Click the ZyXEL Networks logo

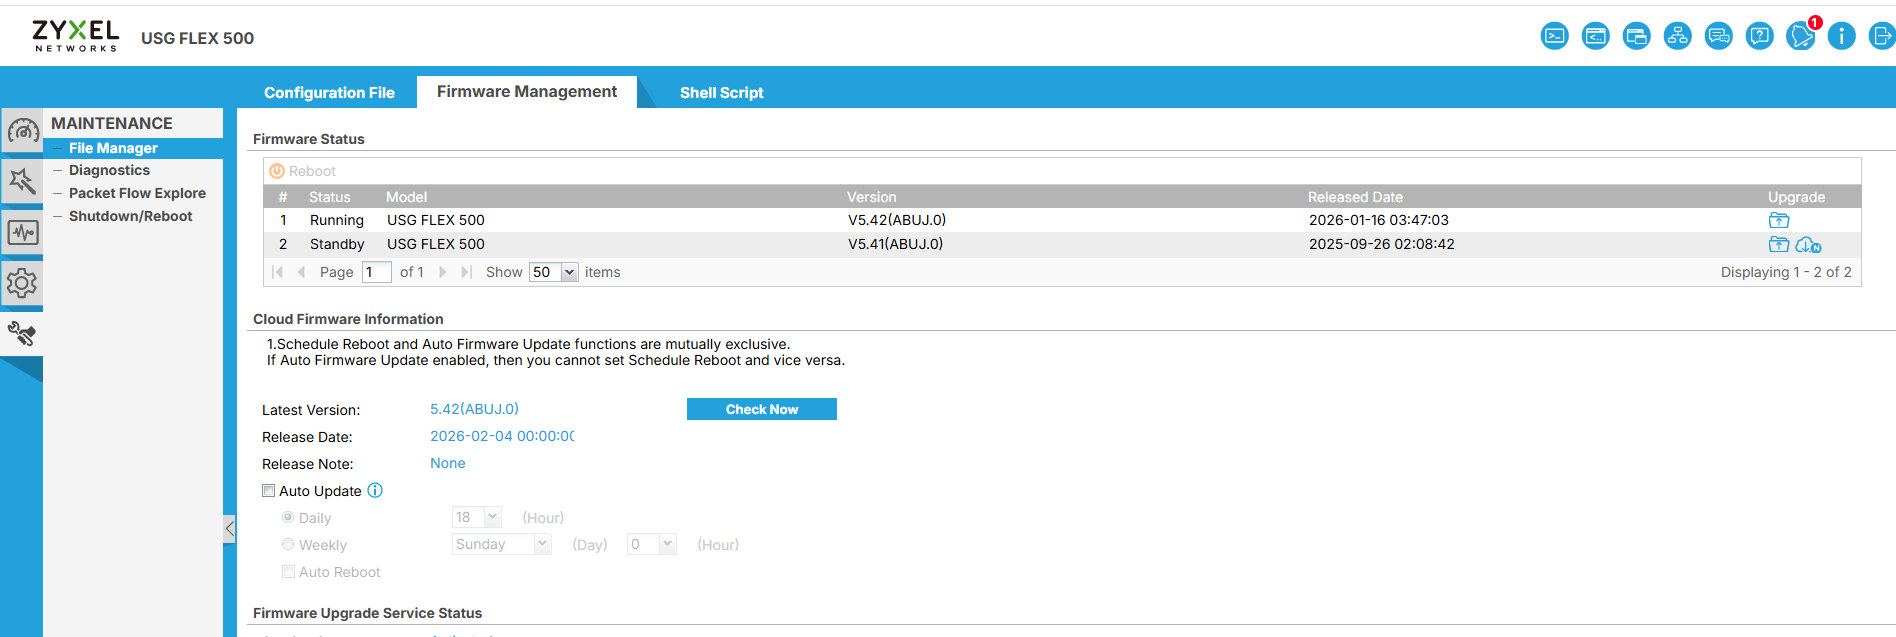[76, 36]
